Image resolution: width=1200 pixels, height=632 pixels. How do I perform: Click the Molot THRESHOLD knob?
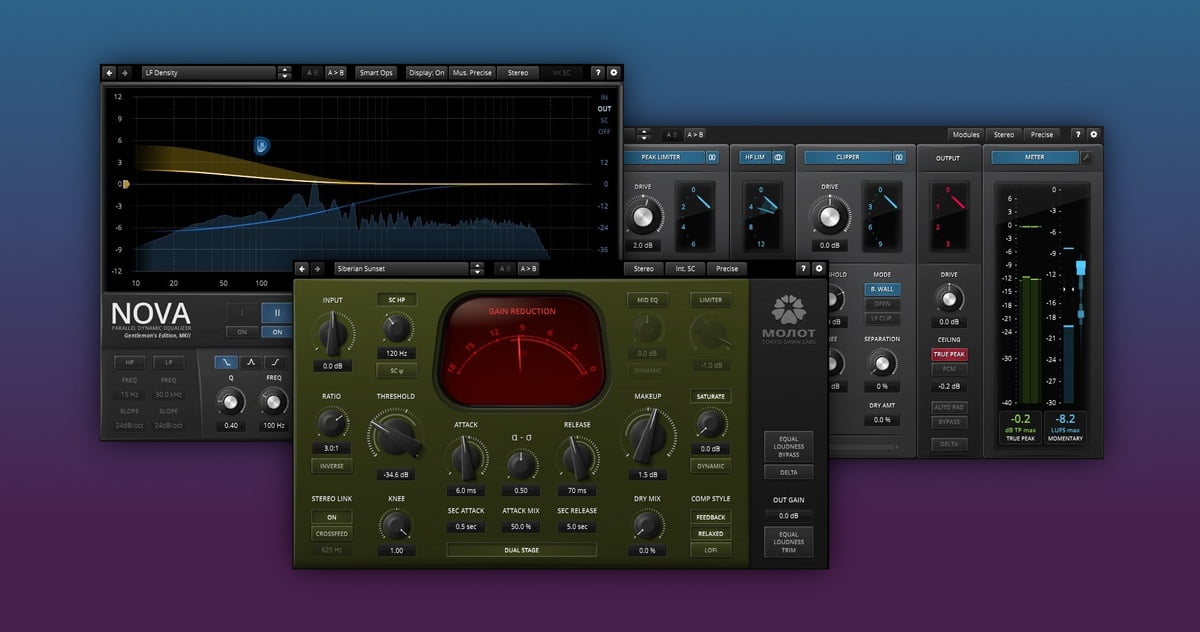(395, 437)
